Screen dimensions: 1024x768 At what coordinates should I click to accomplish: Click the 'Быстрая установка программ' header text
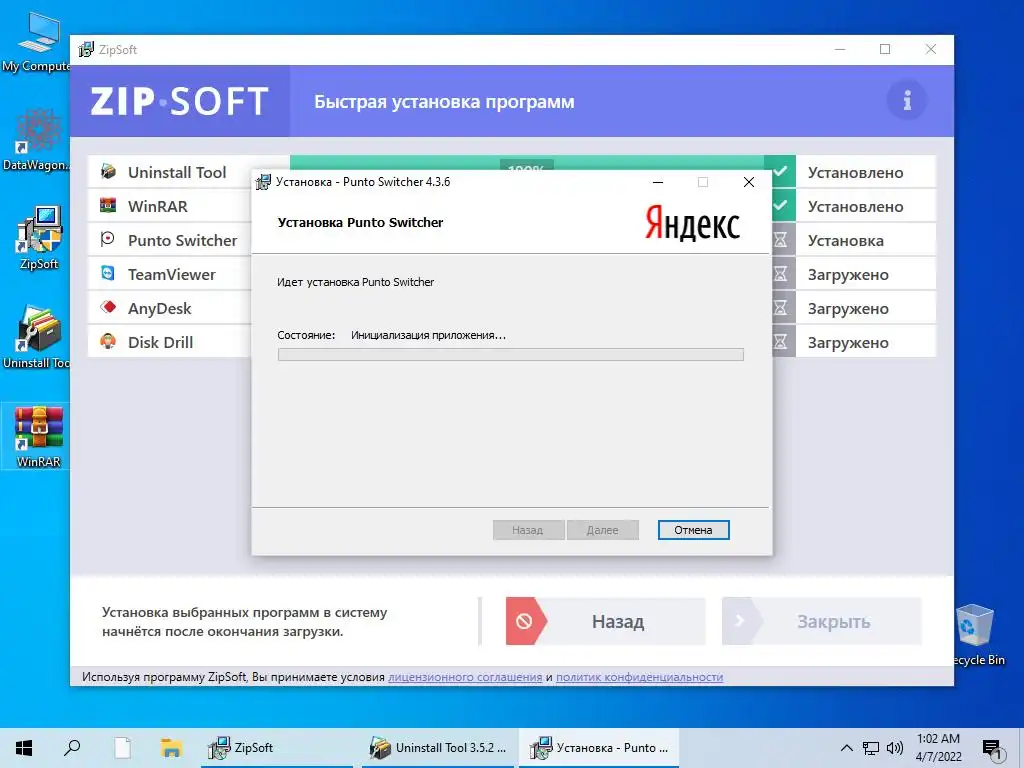pos(444,102)
